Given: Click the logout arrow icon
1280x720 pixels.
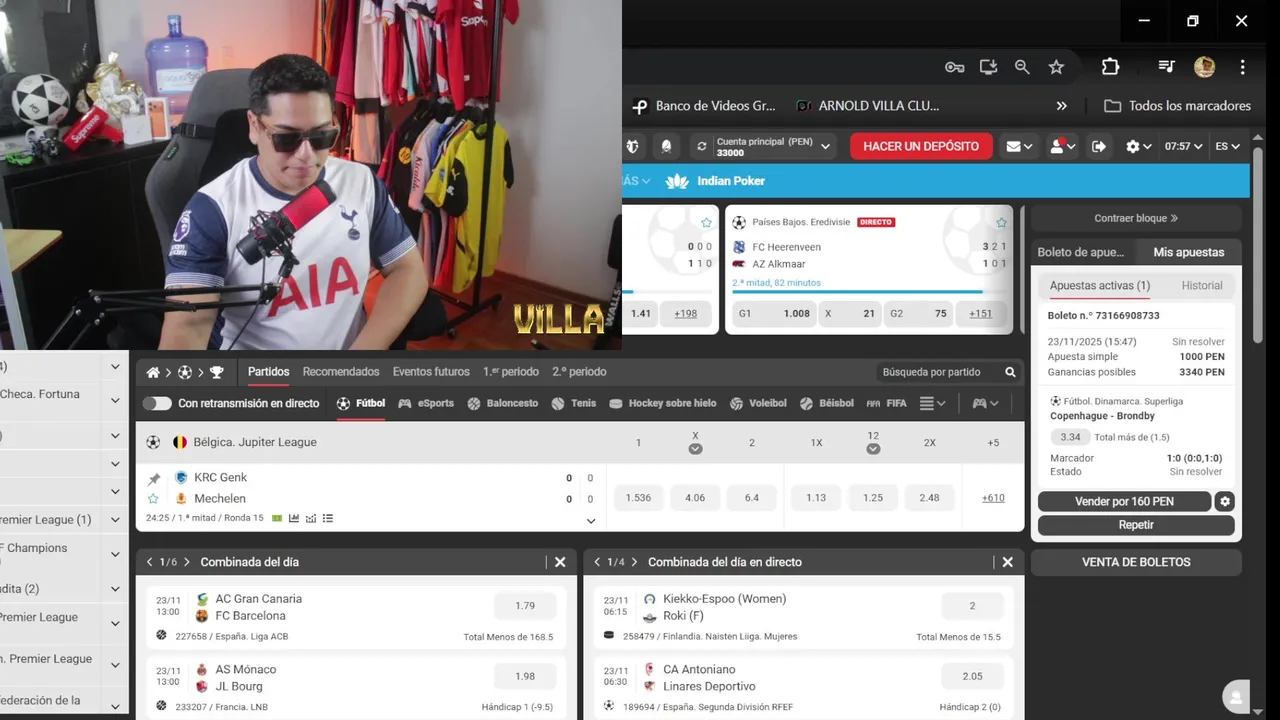Looking at the screenshot, I should [x=1099, y=147].
